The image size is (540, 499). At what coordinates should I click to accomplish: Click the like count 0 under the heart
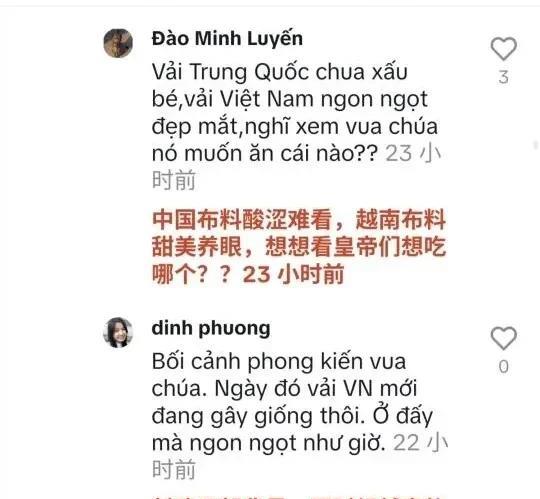(x=503, y=366)
